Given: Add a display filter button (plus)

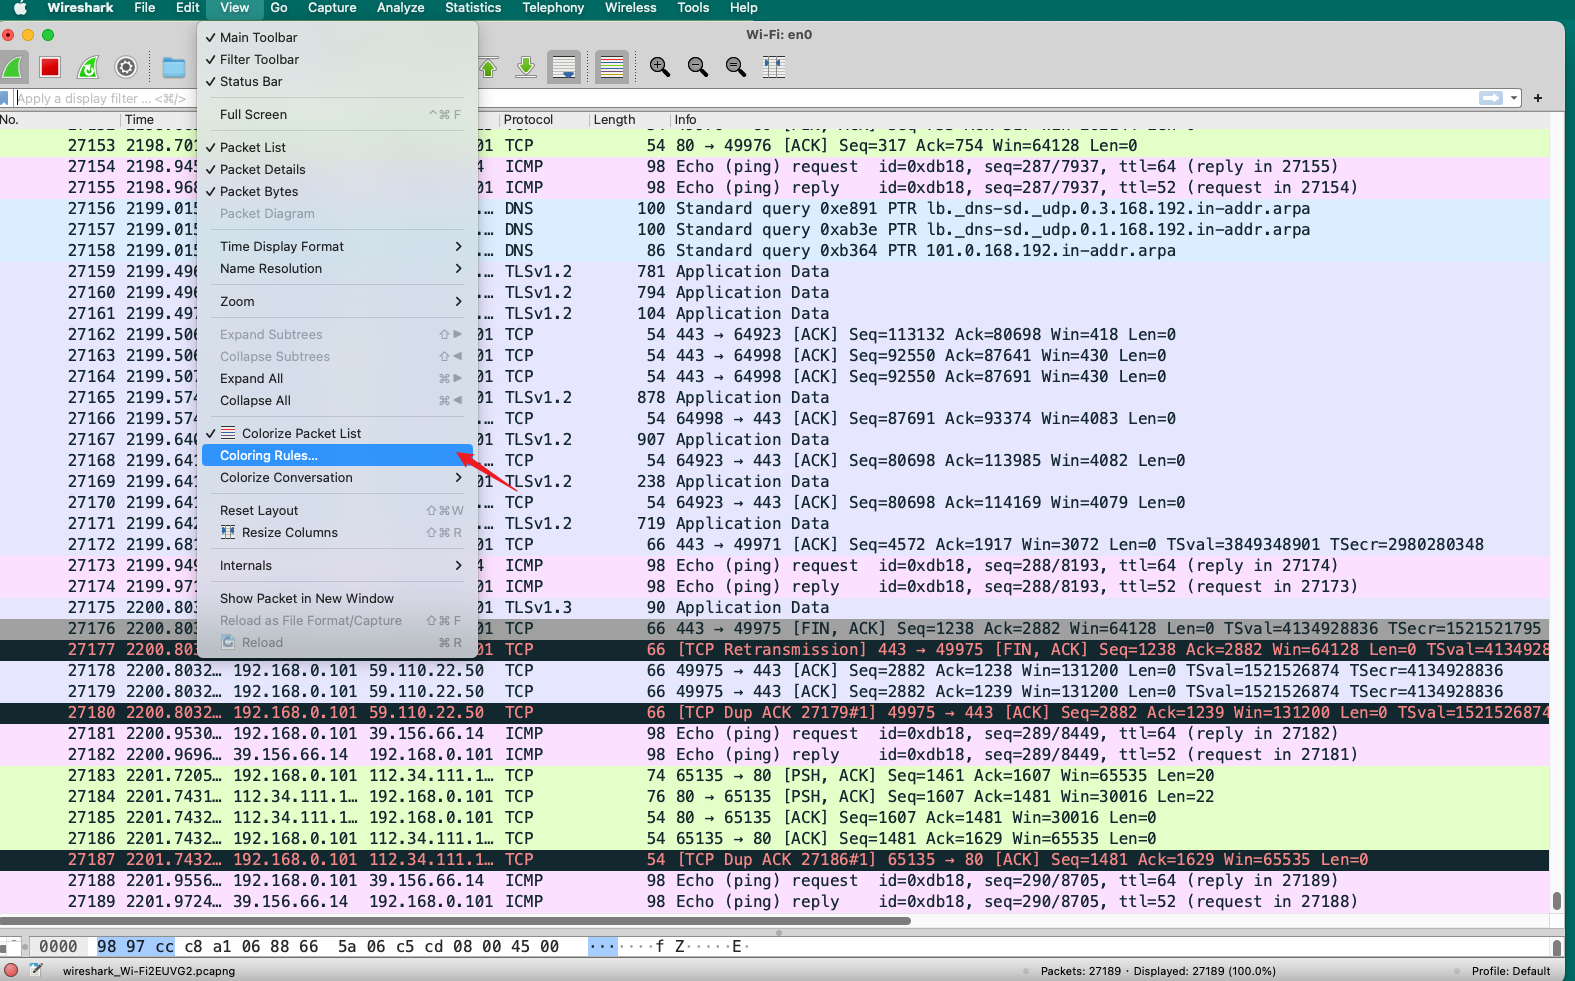Looking at the screenshot, I should point(1538,98).
